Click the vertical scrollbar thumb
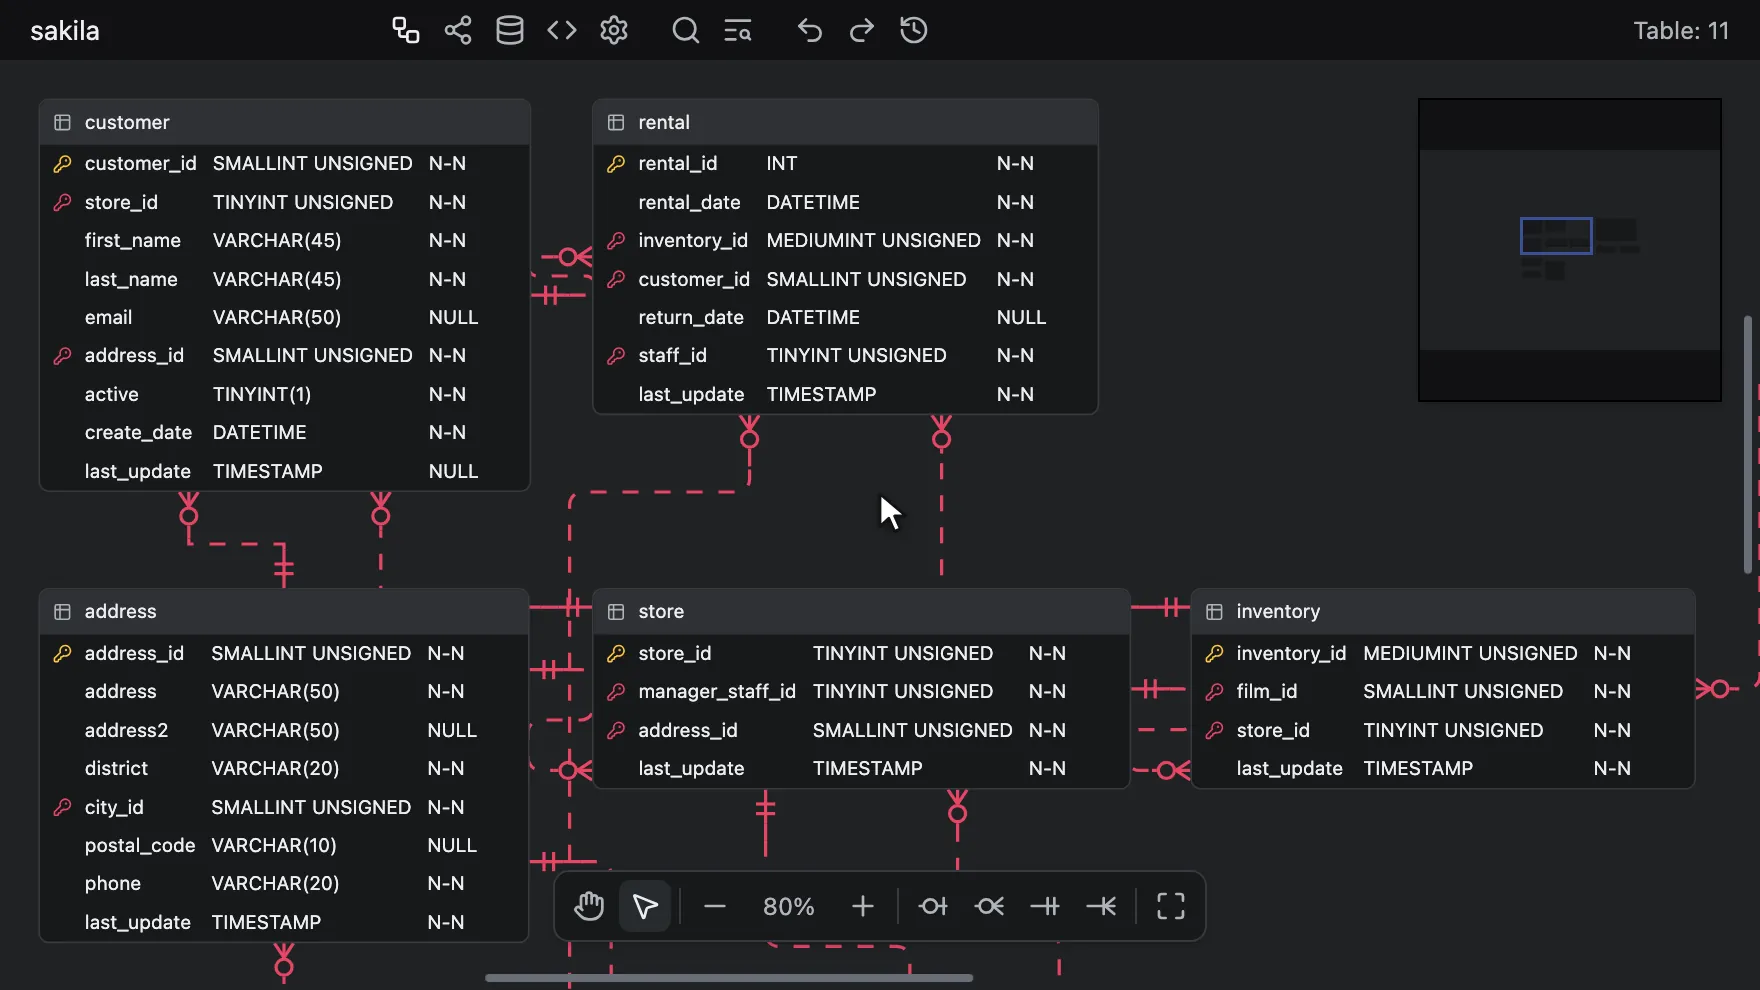 click(1748, 445)
